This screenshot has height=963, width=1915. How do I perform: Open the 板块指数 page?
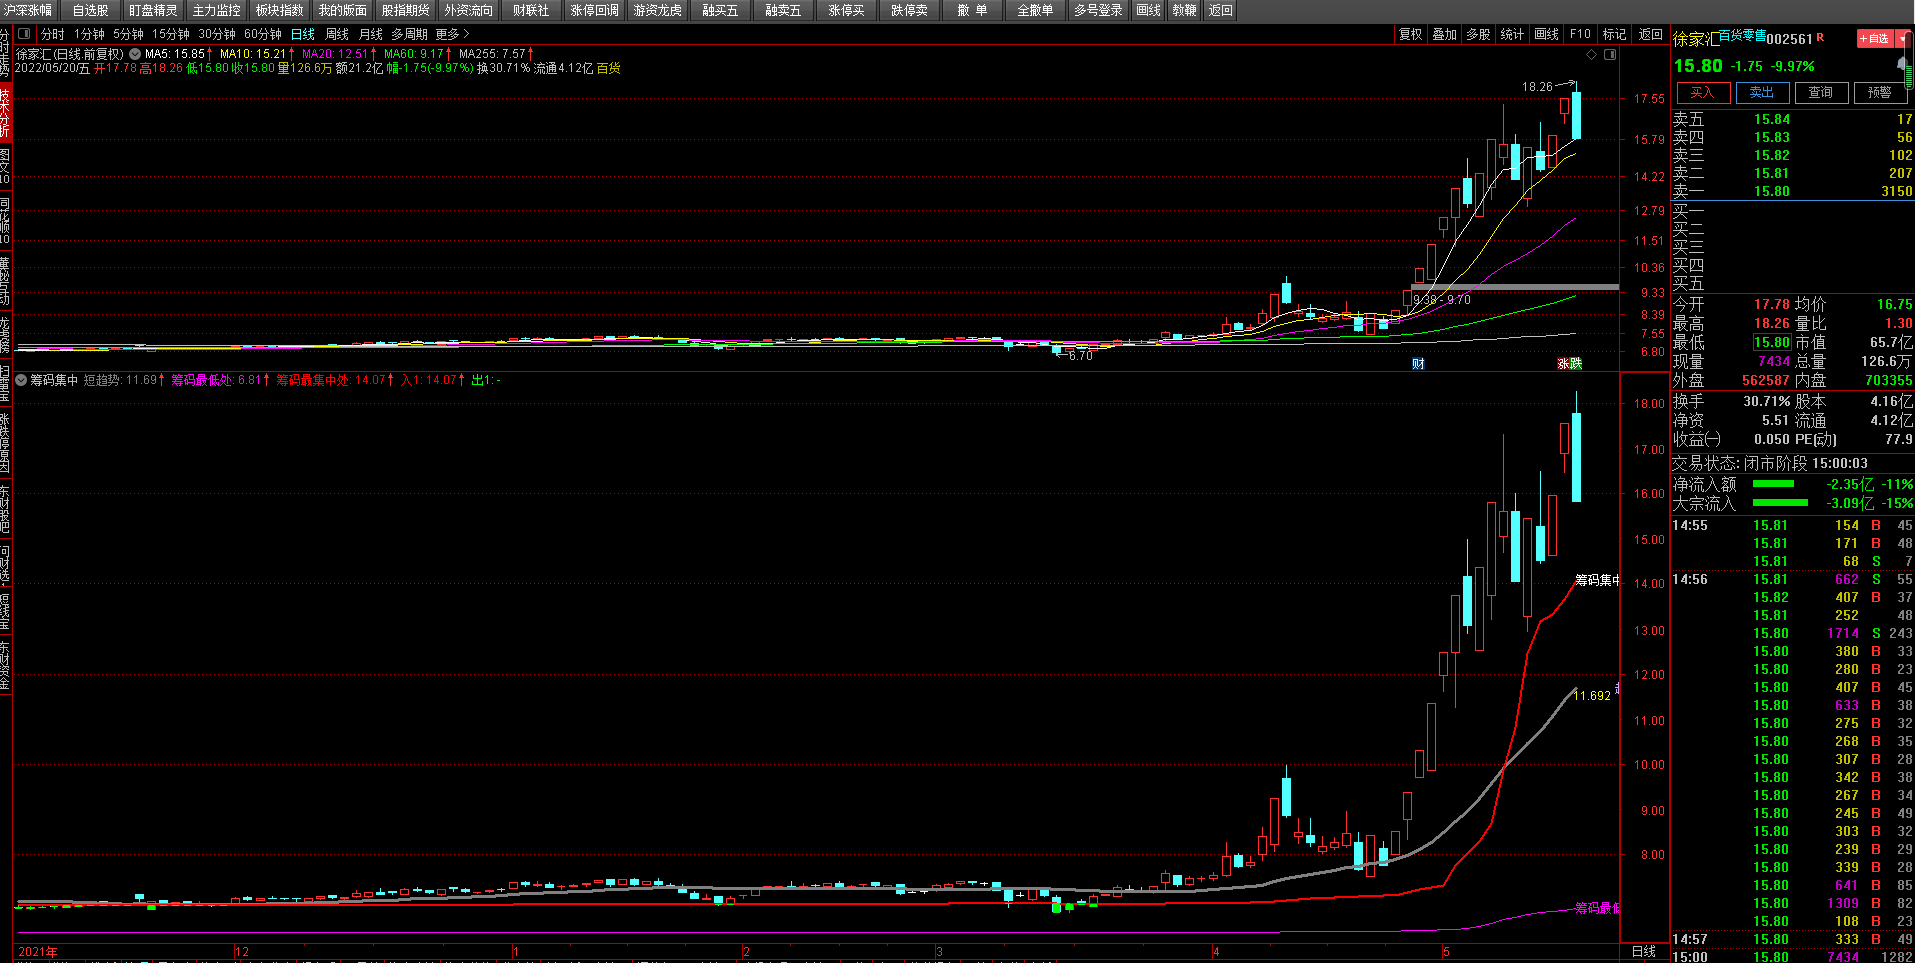pos(279,10)
